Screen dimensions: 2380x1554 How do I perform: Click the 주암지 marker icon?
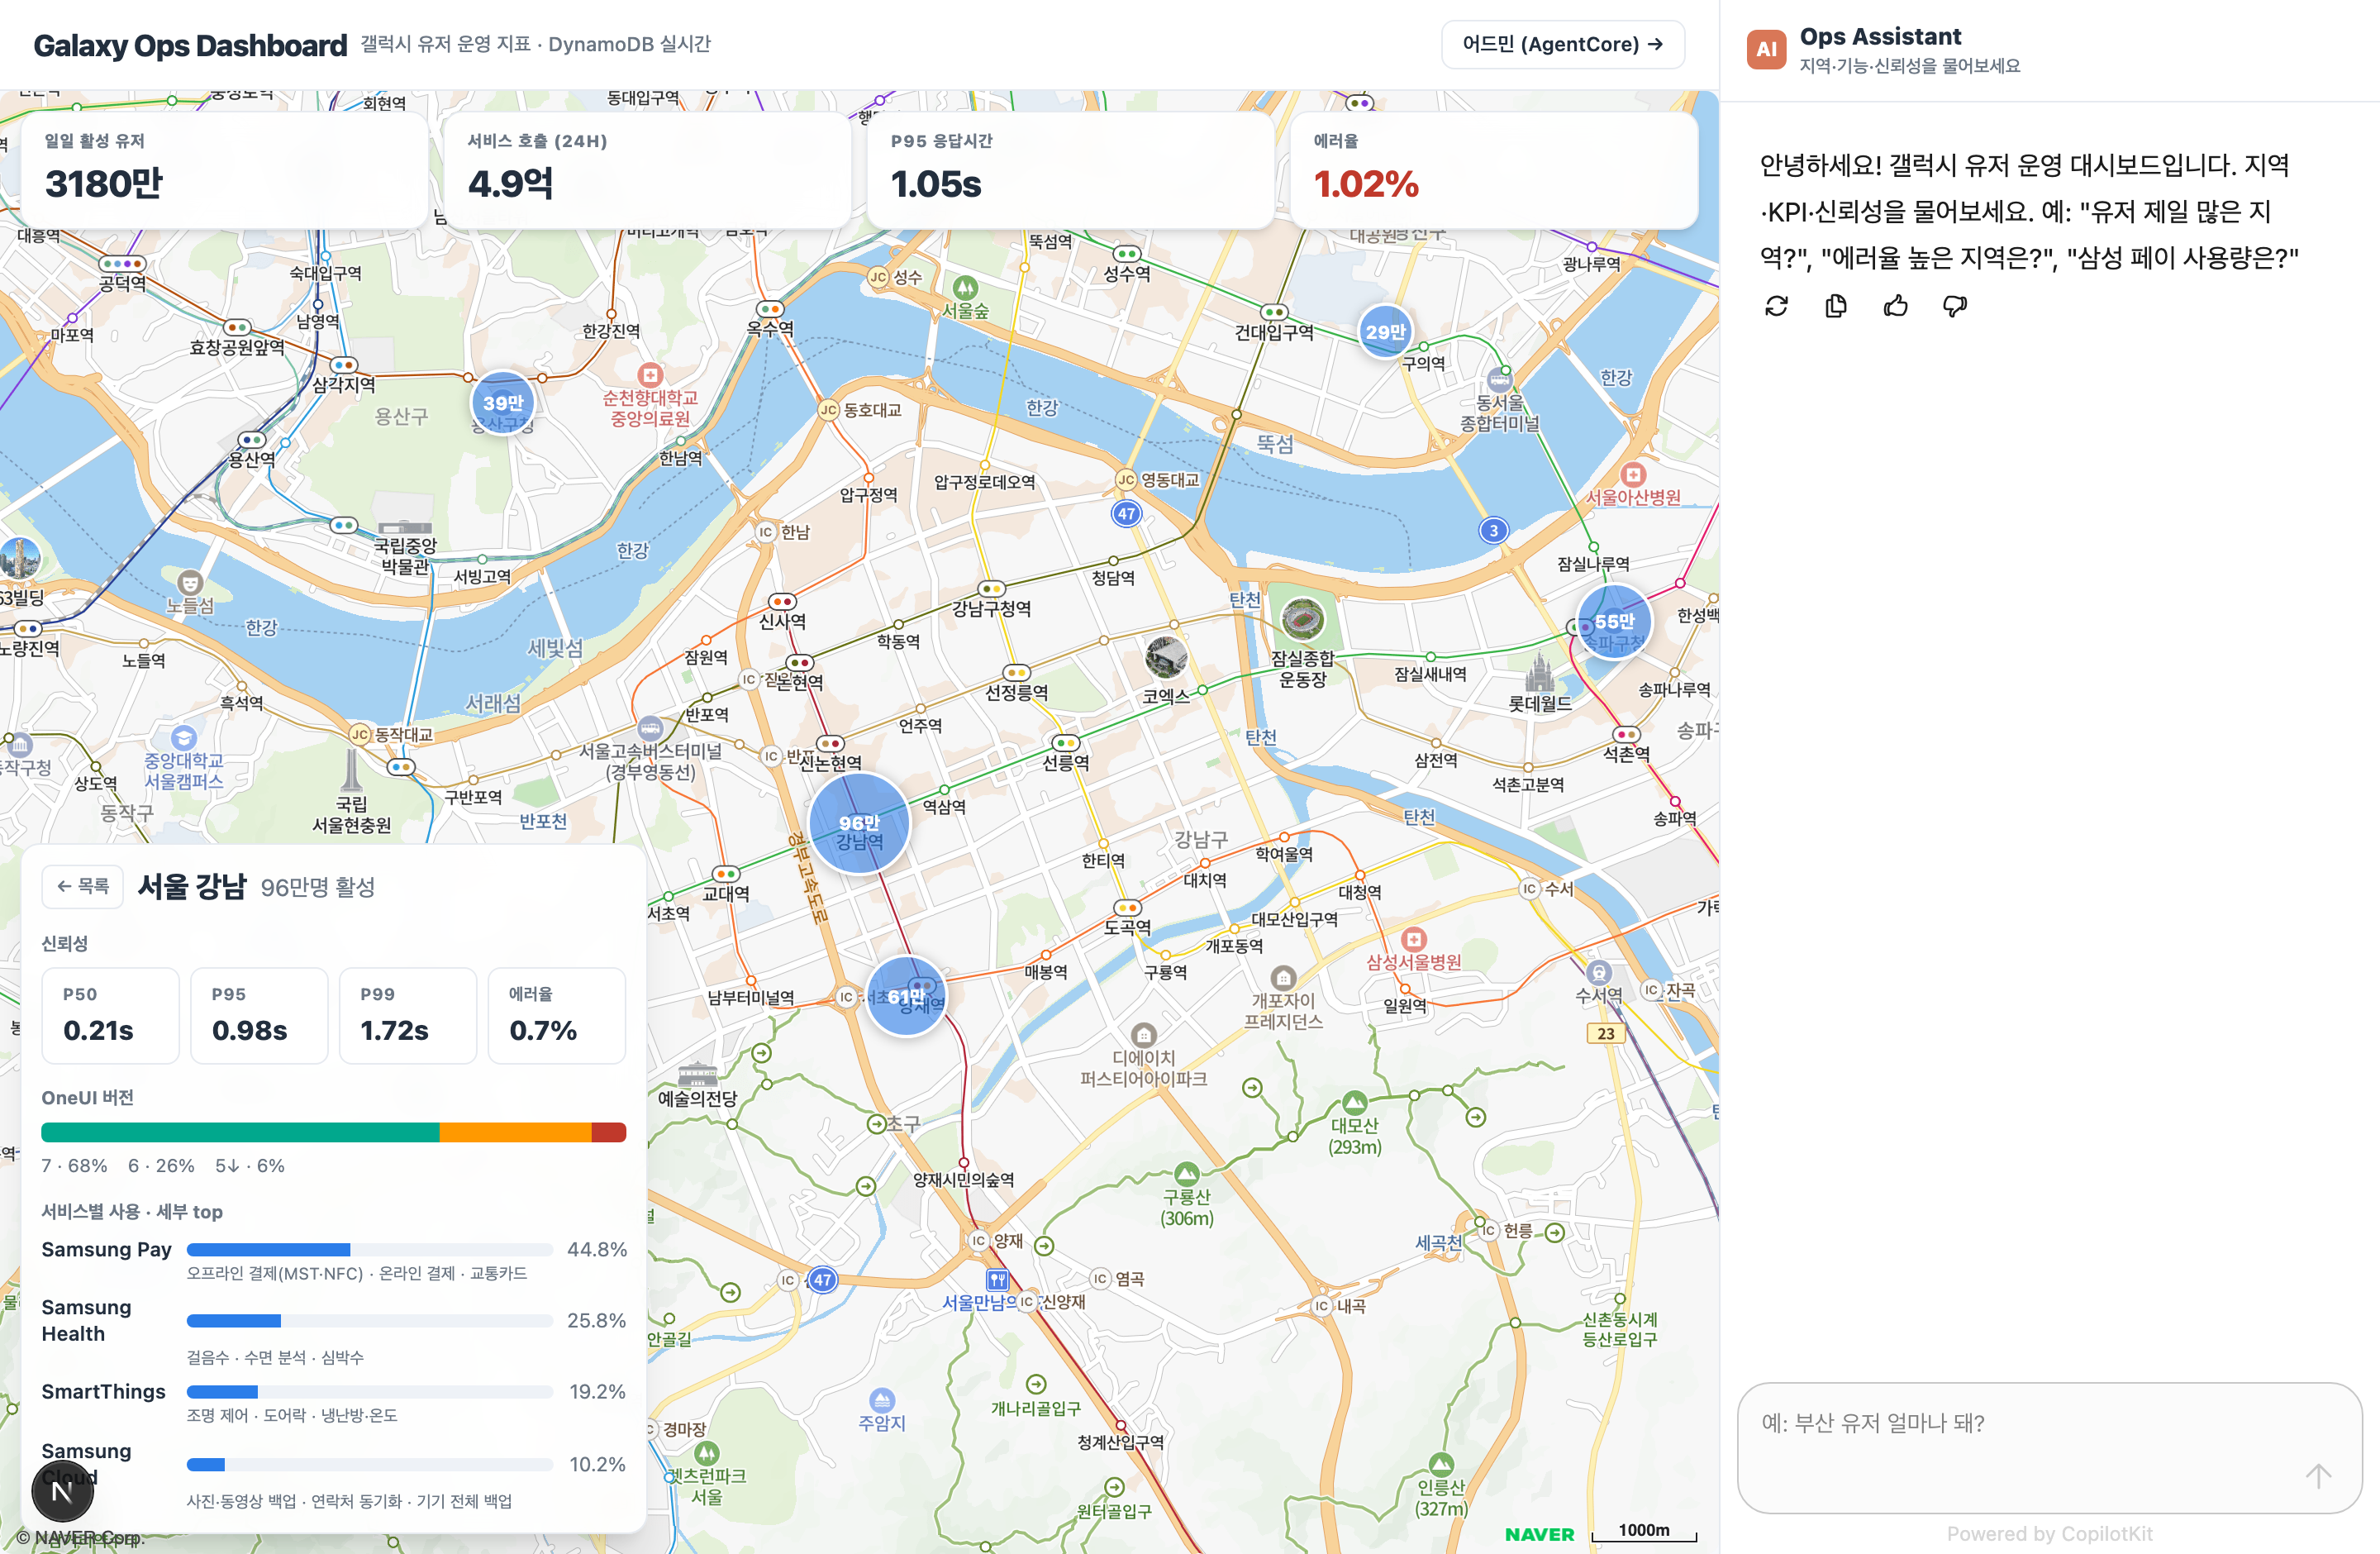pos(881,1399)
